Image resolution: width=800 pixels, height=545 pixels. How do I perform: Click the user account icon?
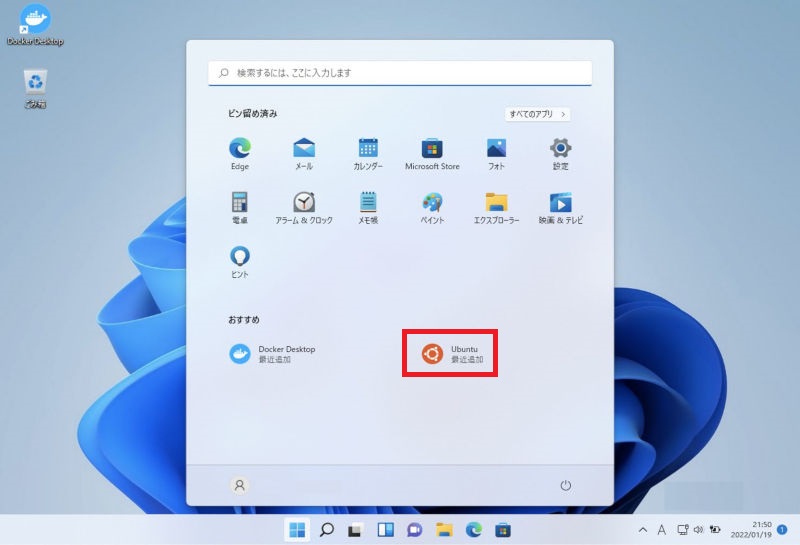[x=239, y=485]
